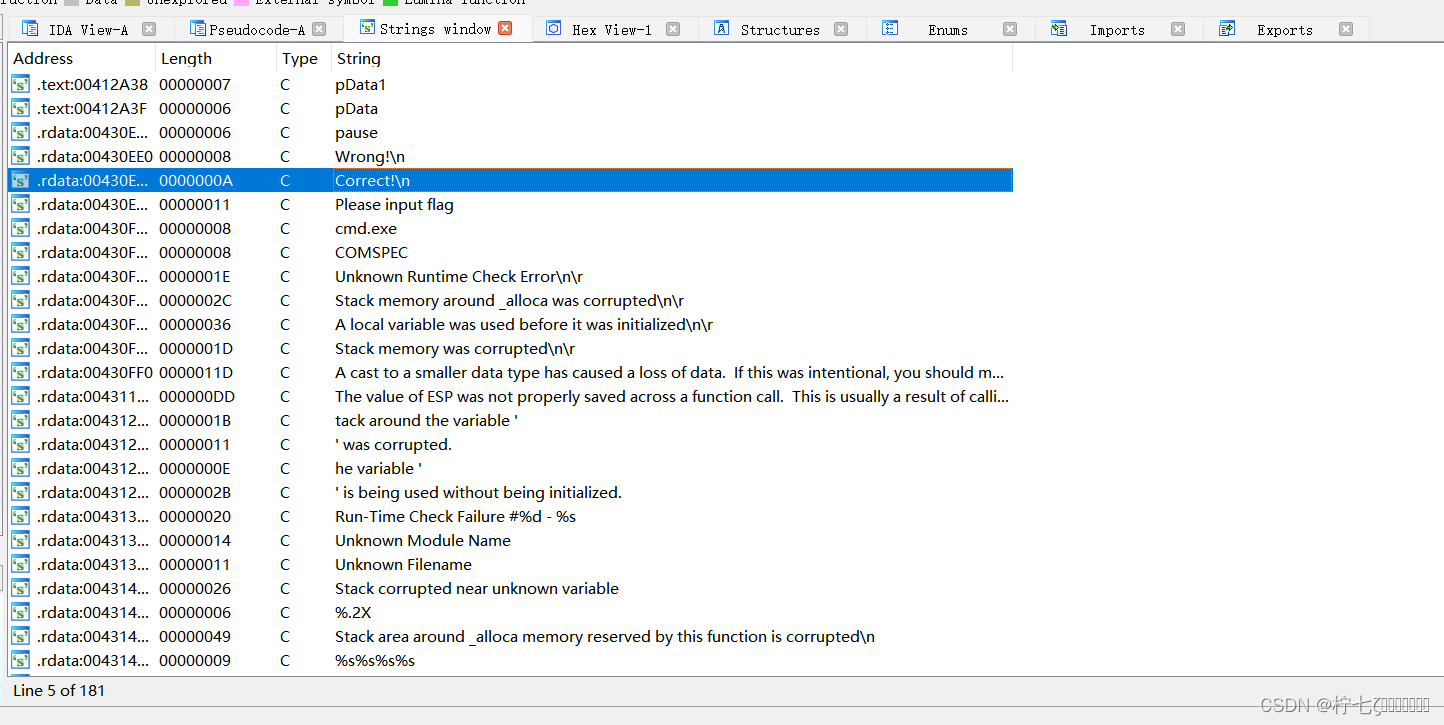Click the Exports tab icon
Viewport: 1444px width, 725px height.
point(1226,28)
